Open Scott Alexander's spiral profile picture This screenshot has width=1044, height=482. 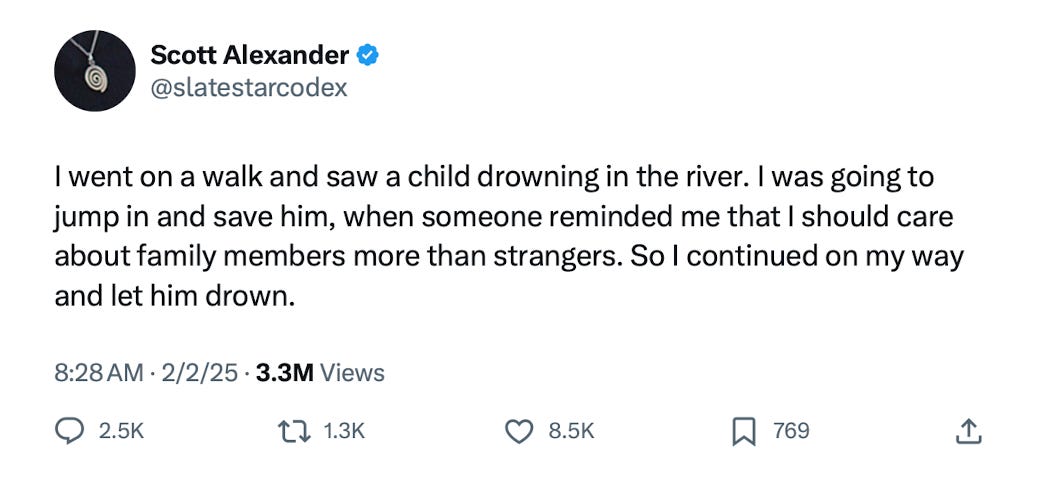coord(95,71)
